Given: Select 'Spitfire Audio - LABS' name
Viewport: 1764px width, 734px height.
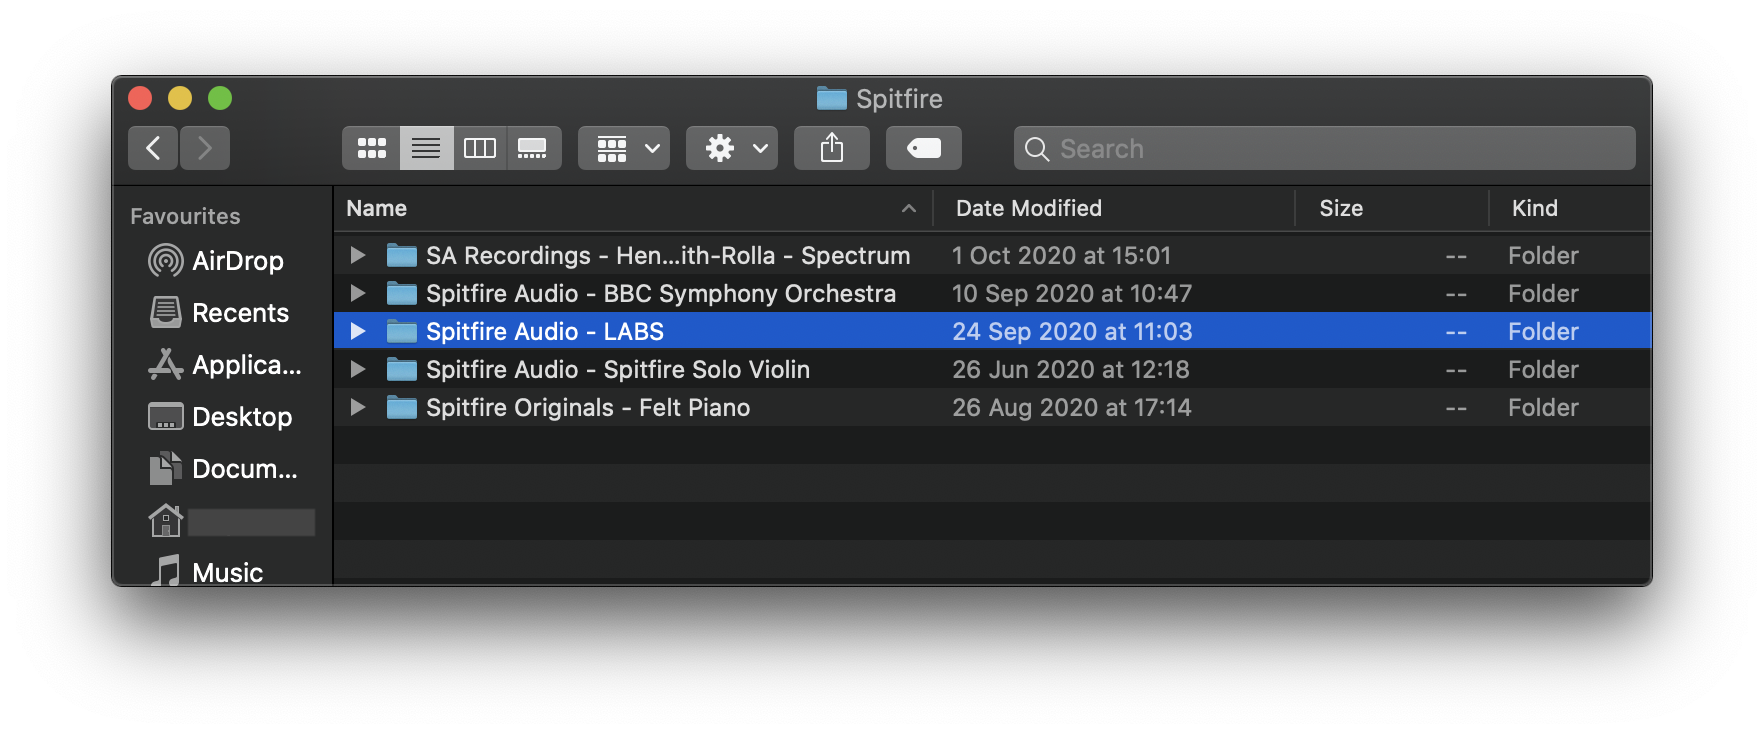Looking at the screenshot, I should tap(545, 332).
